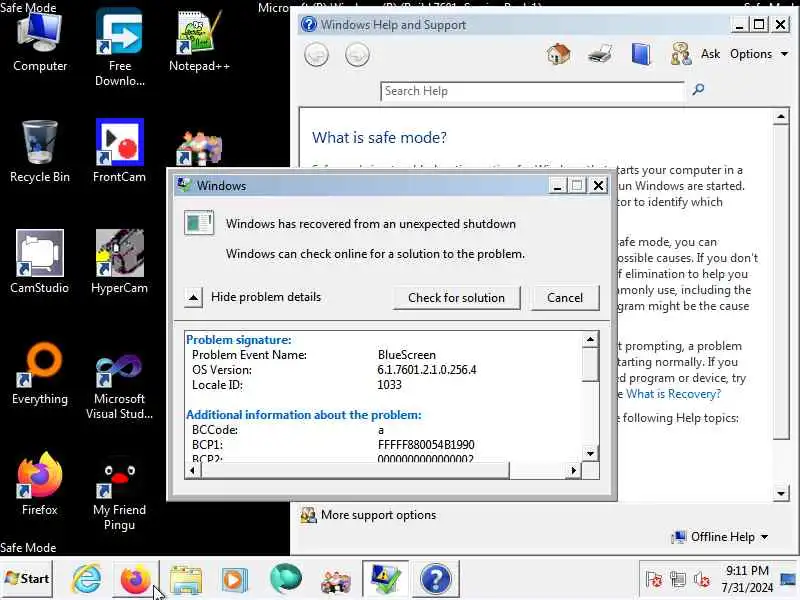Launch Microsoft Visual Studio shortcut
This screenshot has height=600, width=800.
(119, 387)
